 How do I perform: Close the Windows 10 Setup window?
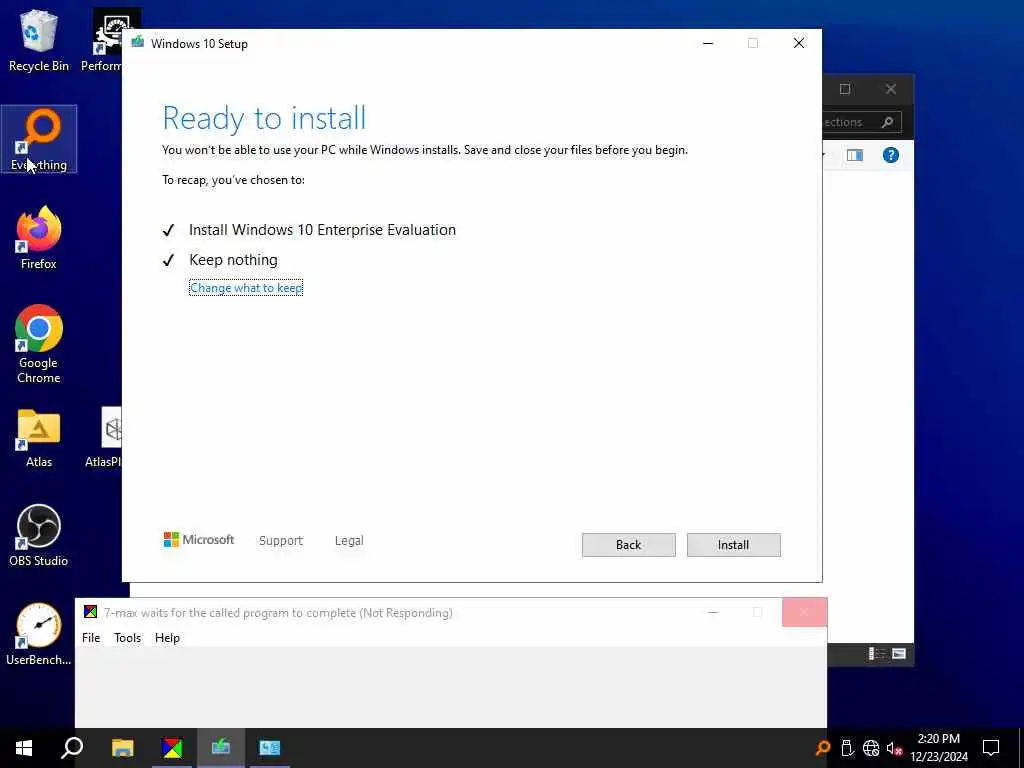click(x=798, y=43)
